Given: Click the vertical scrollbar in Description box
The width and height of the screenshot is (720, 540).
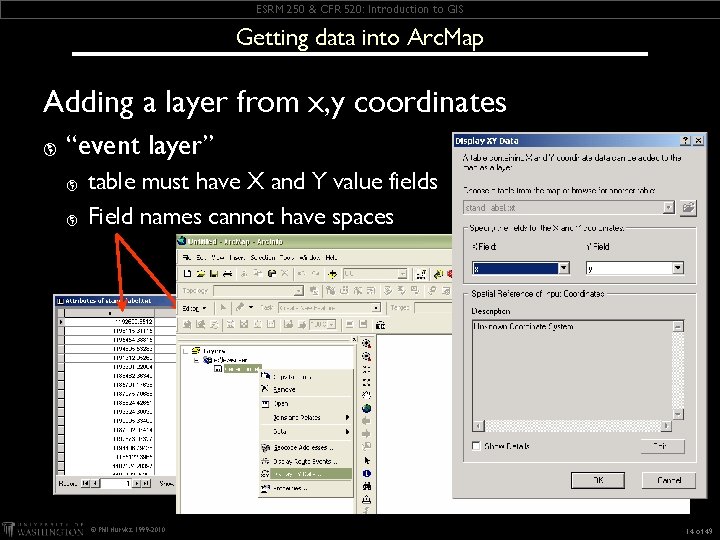Looking at the screenshot, I should [x=678, y=370].
